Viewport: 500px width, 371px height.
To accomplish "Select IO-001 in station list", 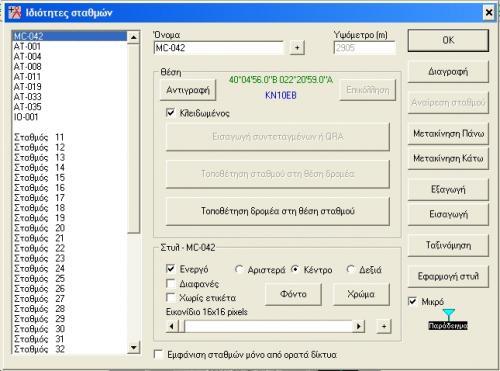I will coord(70,117).
